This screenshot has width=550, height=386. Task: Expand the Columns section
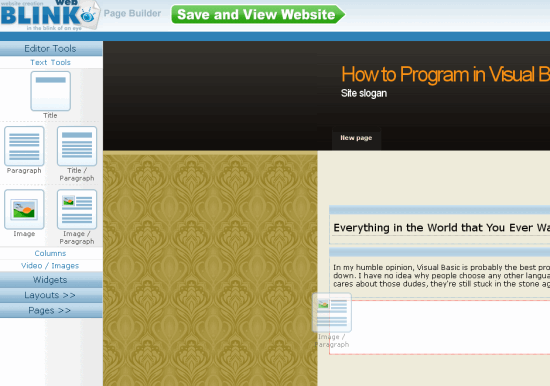[51, 253]
